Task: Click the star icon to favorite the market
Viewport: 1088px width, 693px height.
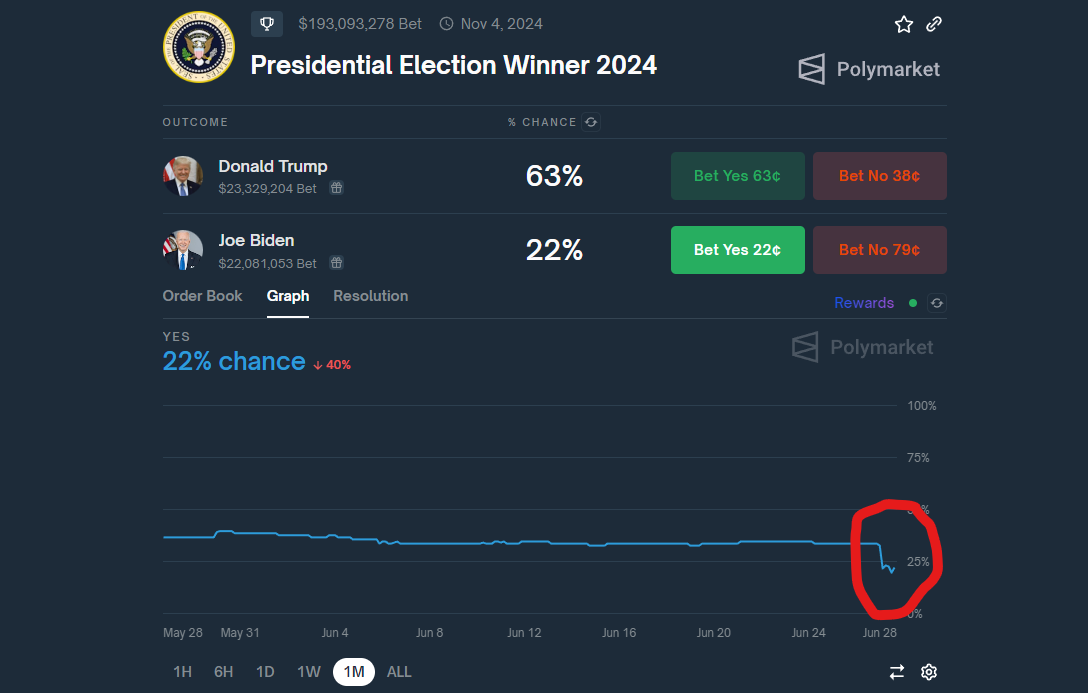Action: [903, 23]
